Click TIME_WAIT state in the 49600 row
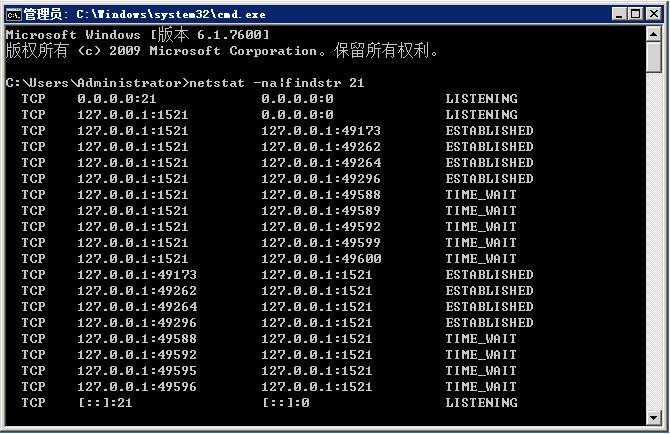This screenshot has height=434, width=670. 481,259
